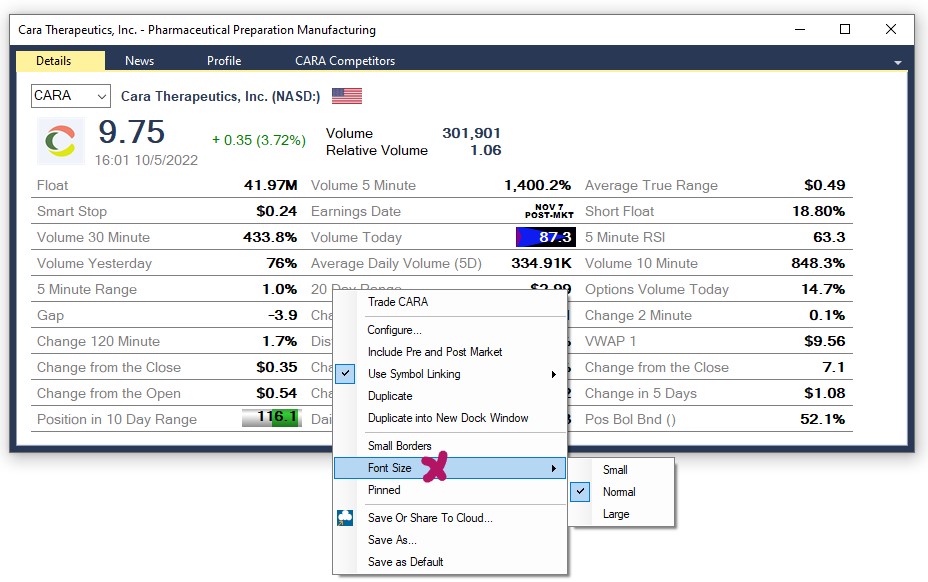The height and width of the screenshot is (582, 928).
Task: Click the Cara Therapeutics company logo icon
Action: tap(61, 141)
